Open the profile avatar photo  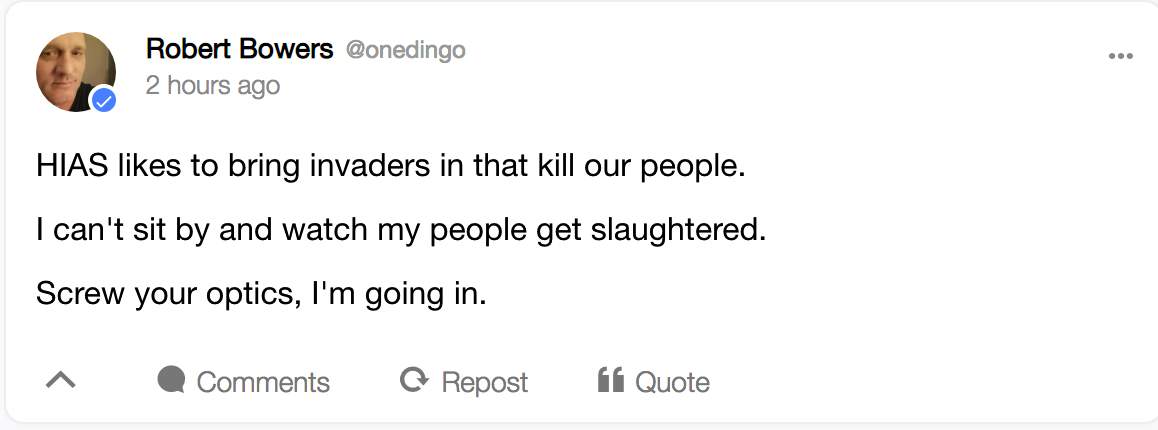click(x=75, y=70)
